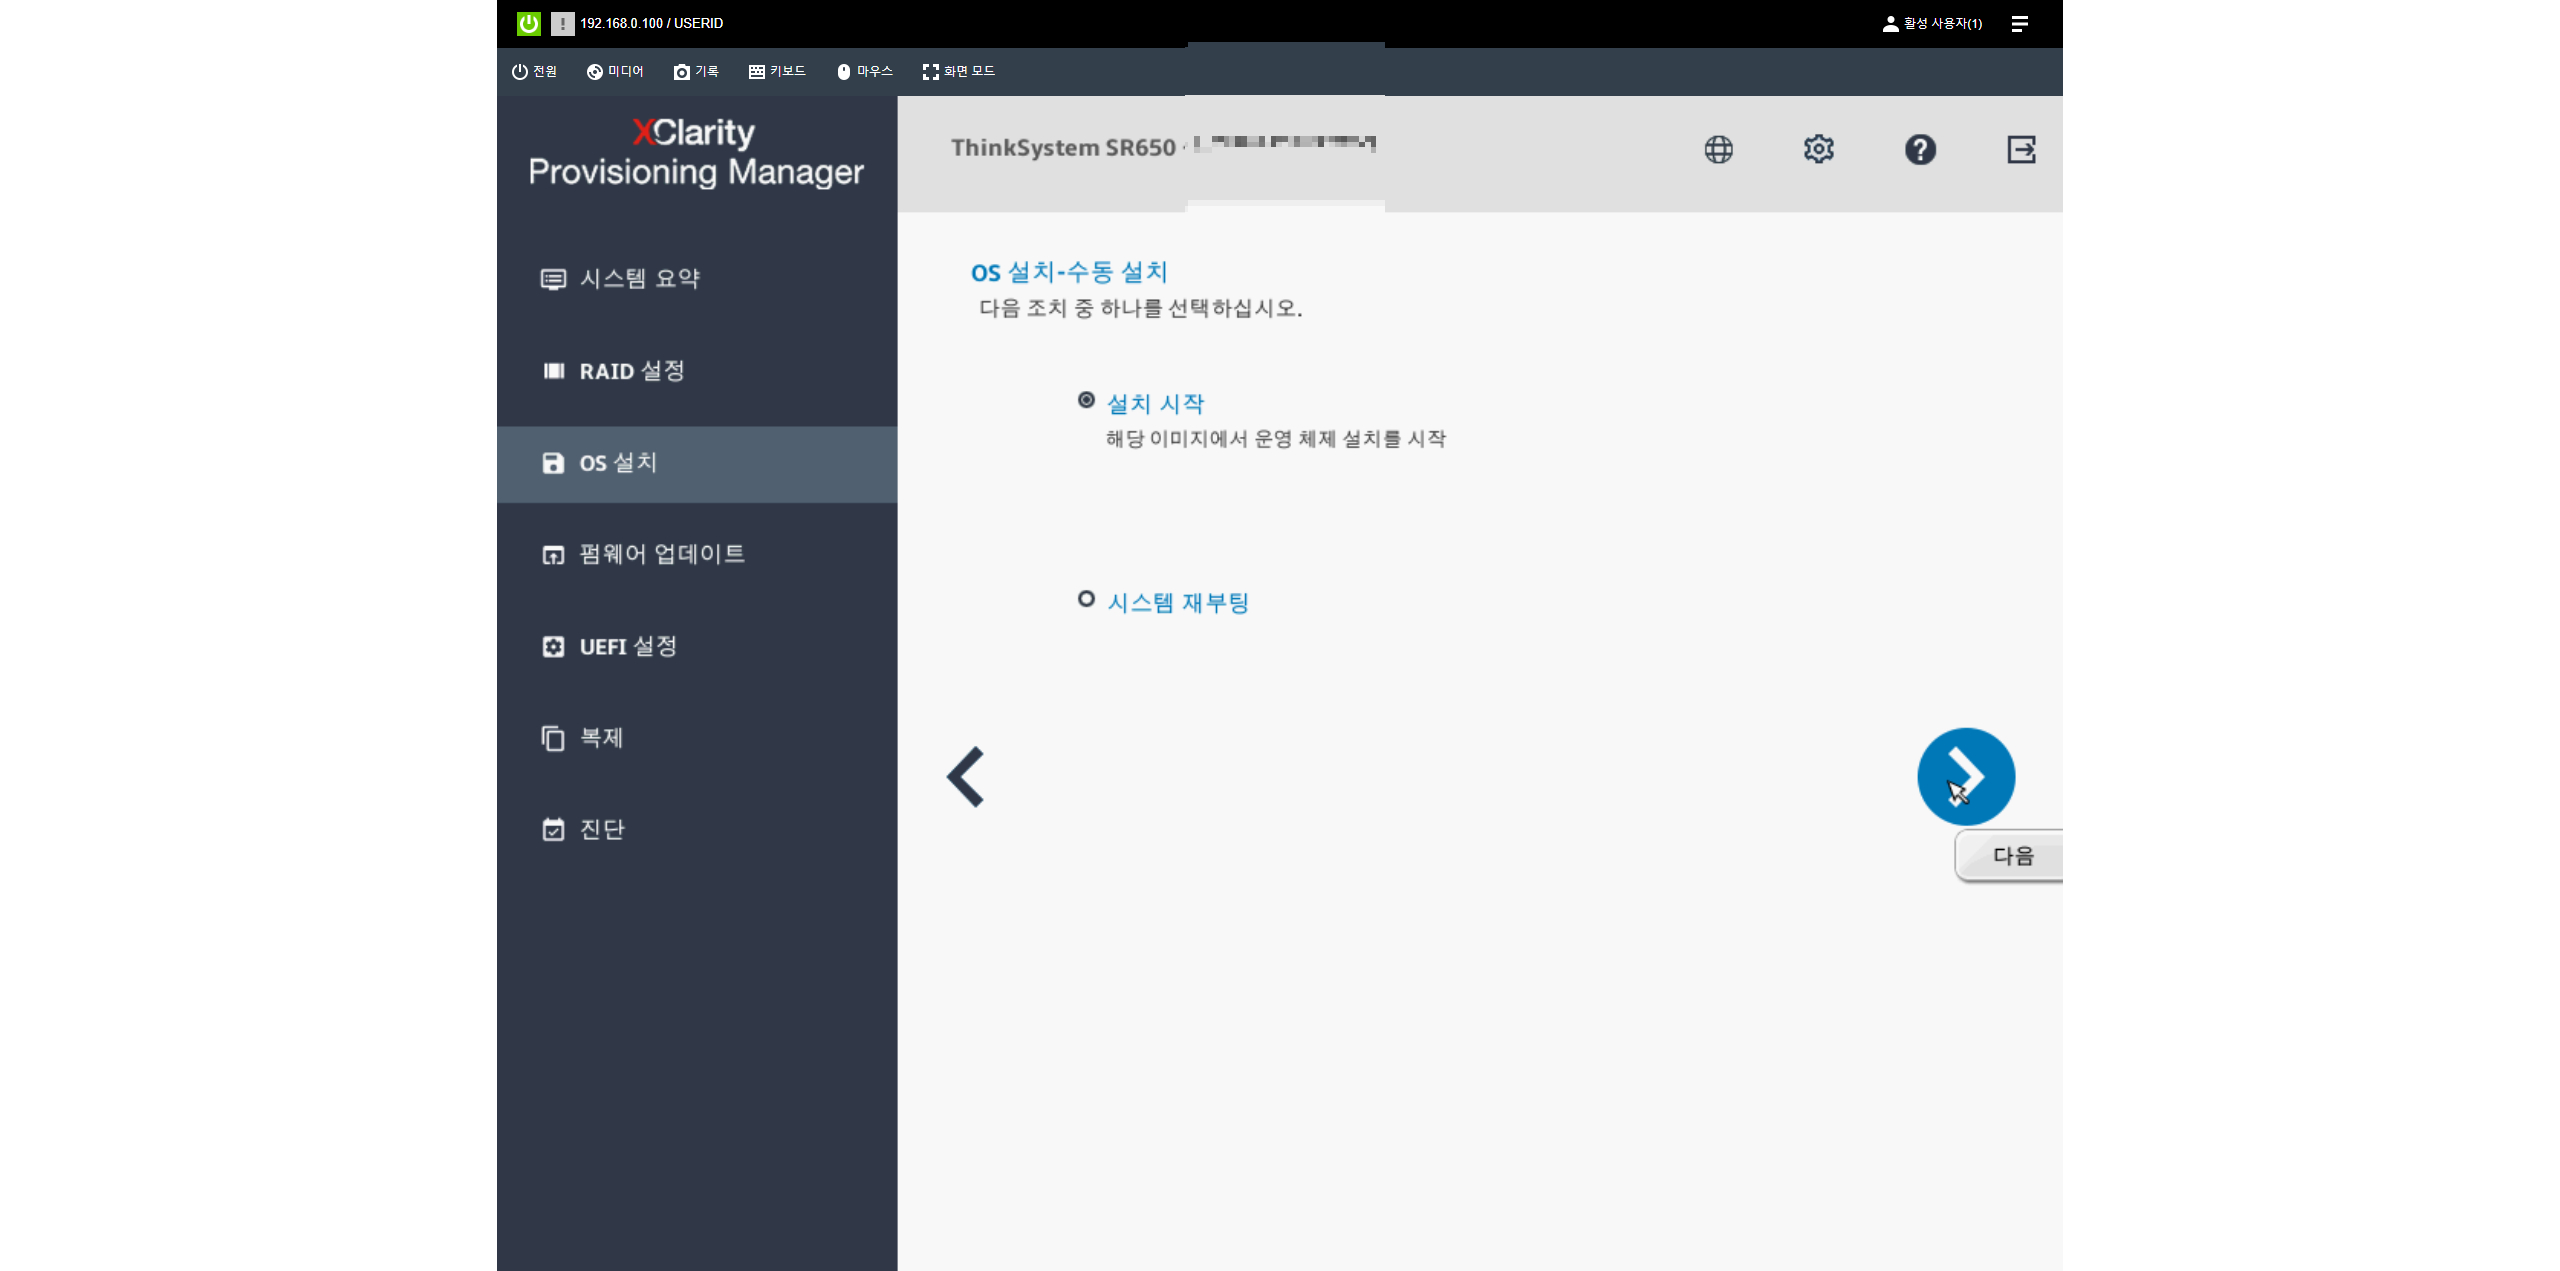Click the active users indicator

point(1932,23)
